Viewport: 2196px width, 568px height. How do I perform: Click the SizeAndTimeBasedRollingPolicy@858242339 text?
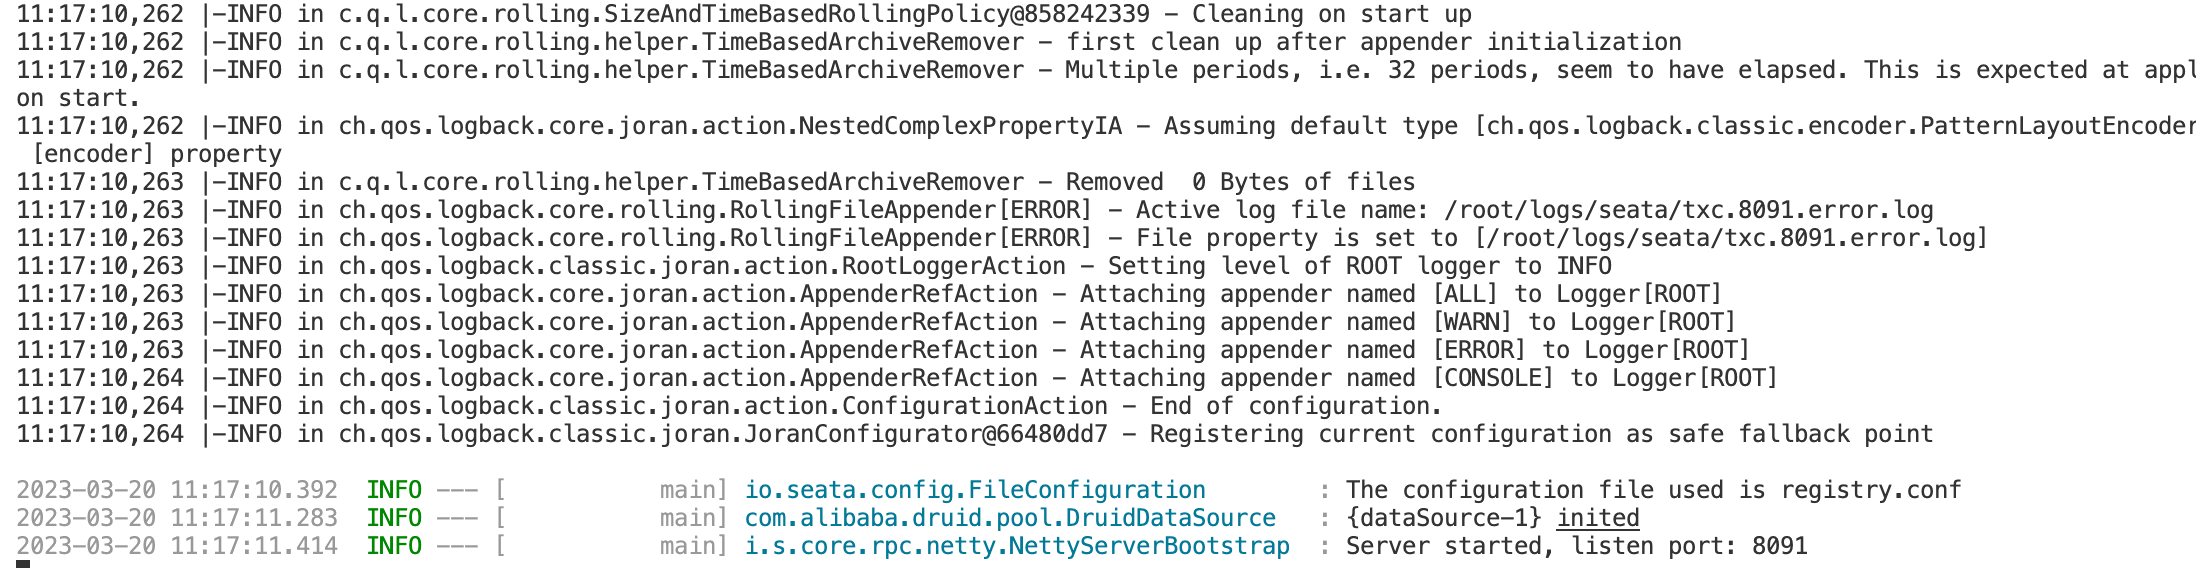point(877,14)
